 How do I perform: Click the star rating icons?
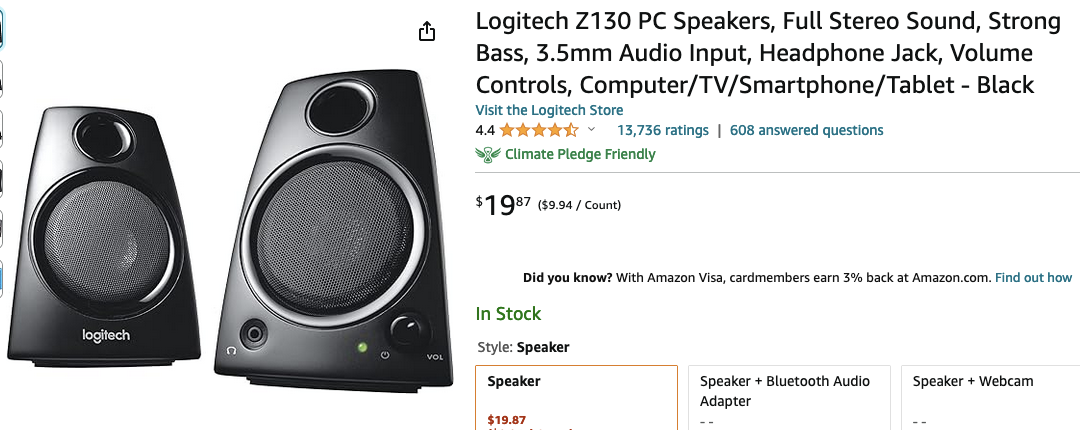click(539, 130)
